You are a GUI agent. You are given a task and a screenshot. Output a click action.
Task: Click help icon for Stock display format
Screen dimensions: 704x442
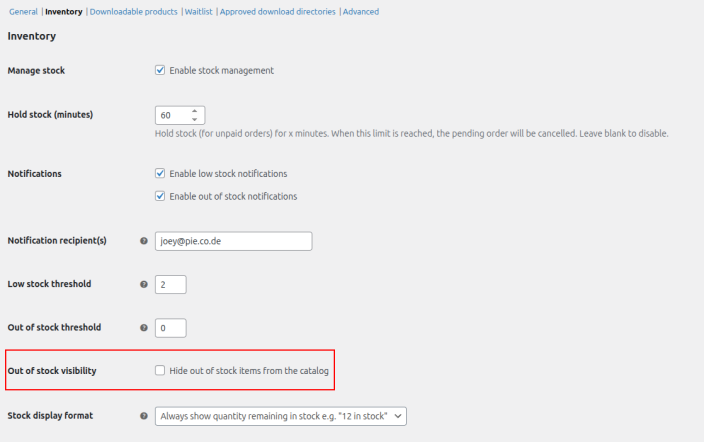[x=144, y=415]
